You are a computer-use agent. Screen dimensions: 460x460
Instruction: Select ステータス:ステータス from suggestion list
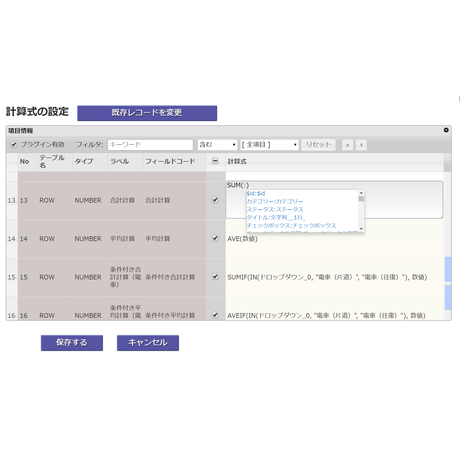pos(275,209)
